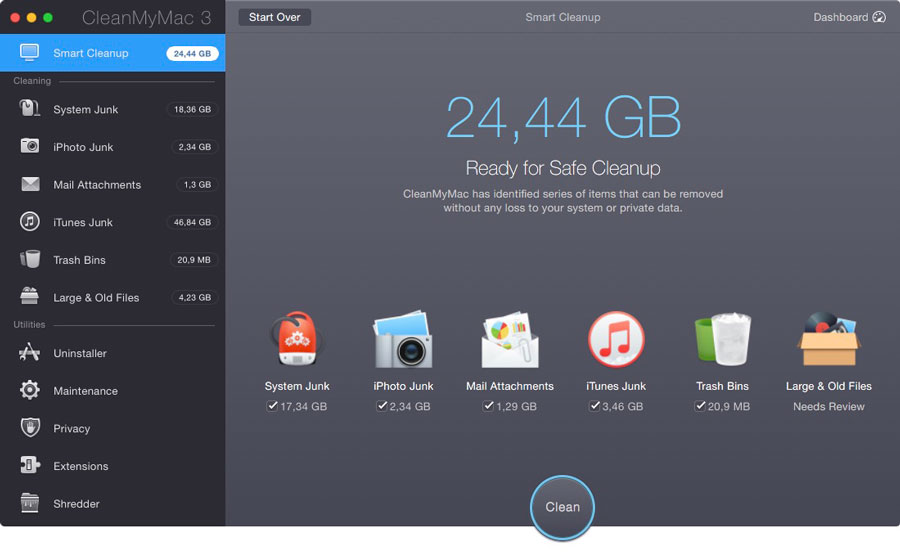Click the large red System Junk vacuum icon
Screen dimensions: 900x553
297,339
